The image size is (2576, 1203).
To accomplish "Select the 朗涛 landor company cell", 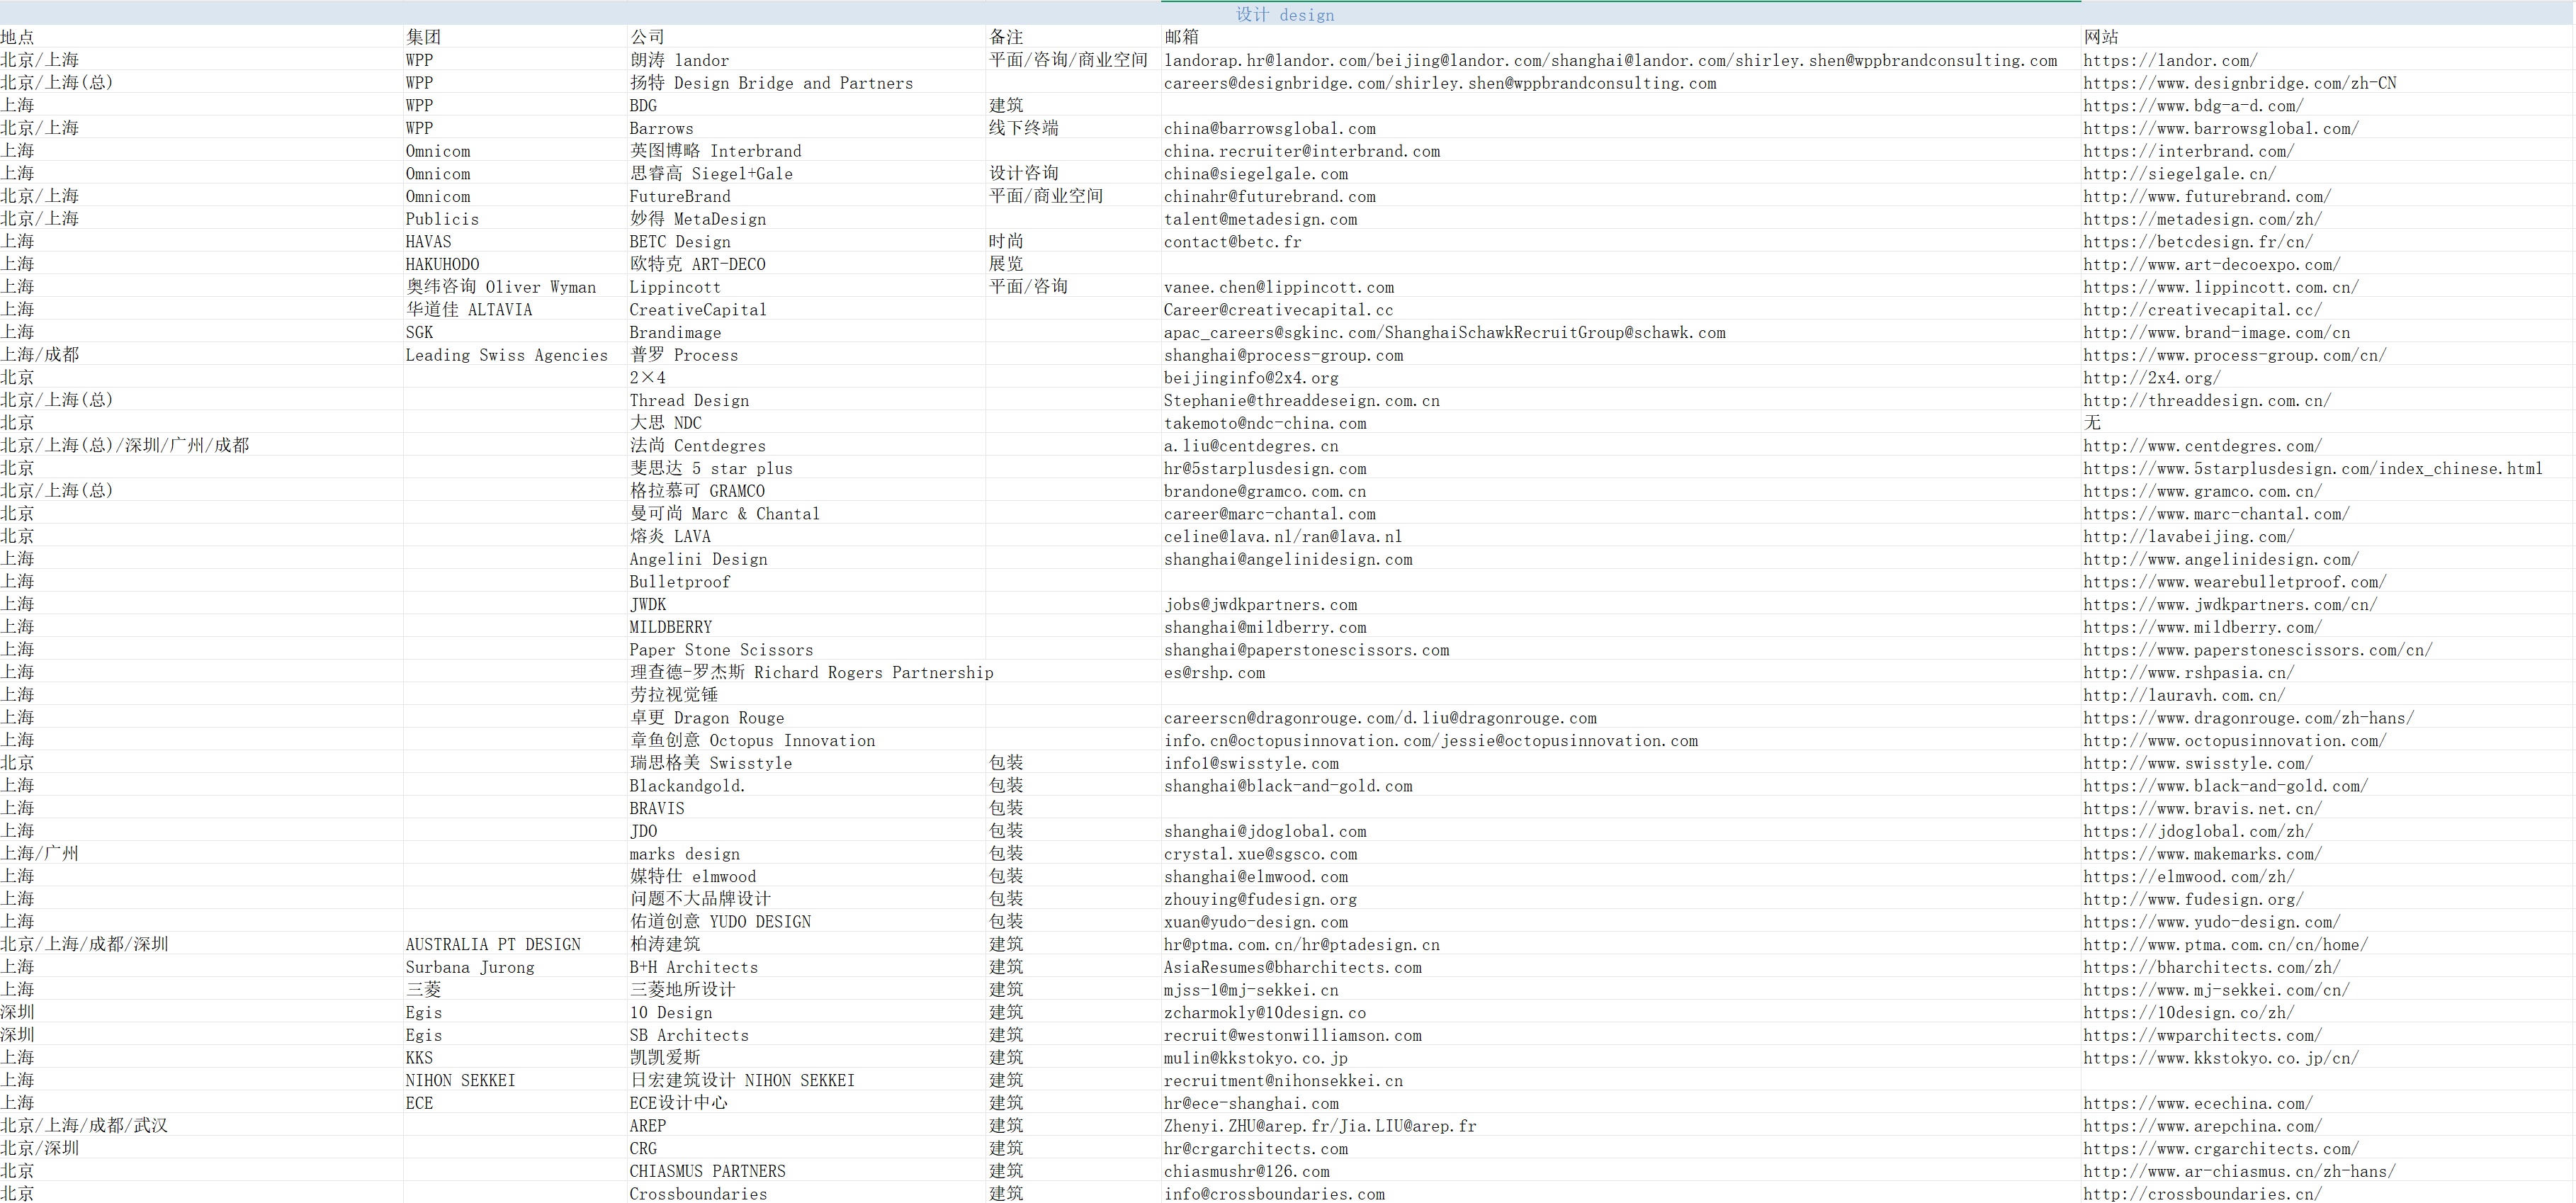I will 679,60.
